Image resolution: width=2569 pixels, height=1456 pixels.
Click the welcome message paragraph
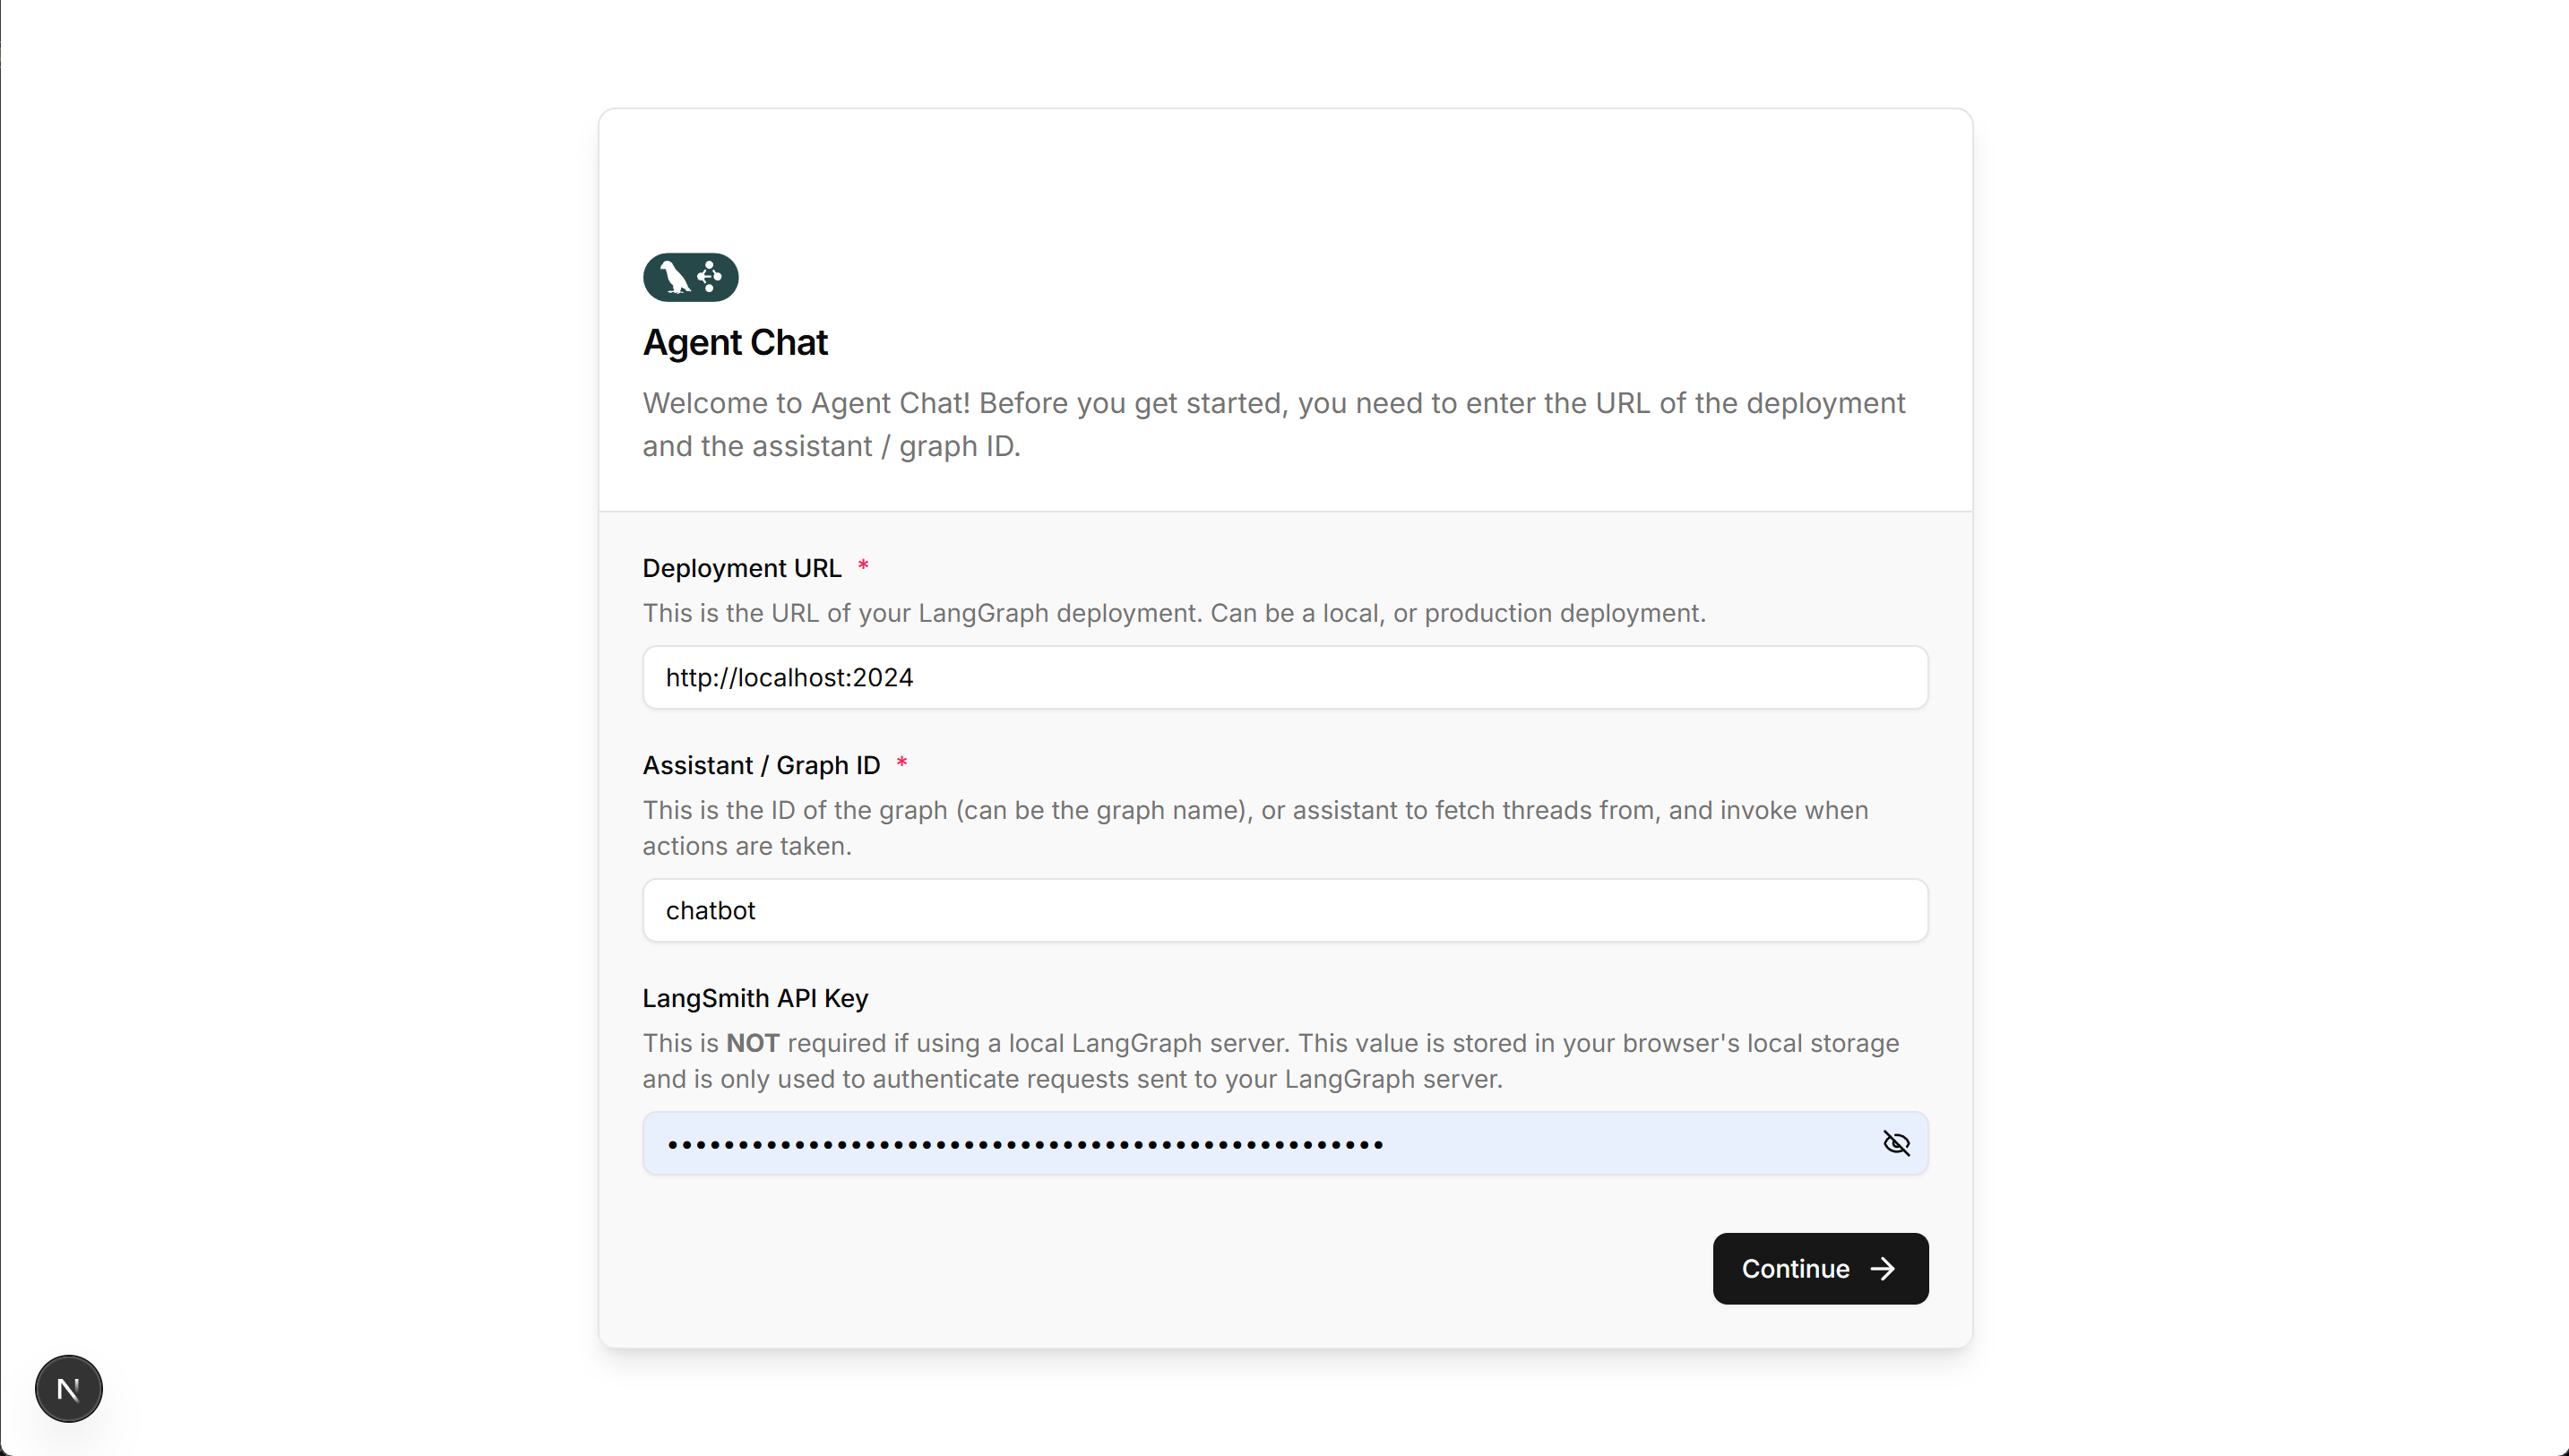(x=1273, y=424)
